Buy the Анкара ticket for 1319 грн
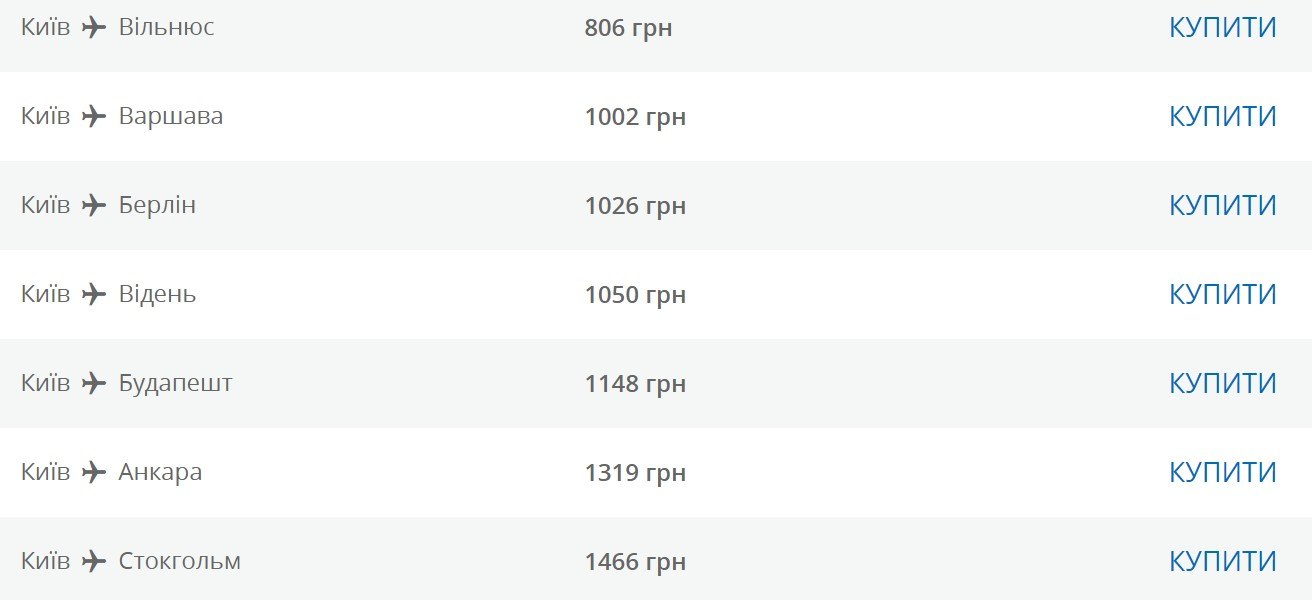The image size is (1312, 600). (x=1223, y=473)
